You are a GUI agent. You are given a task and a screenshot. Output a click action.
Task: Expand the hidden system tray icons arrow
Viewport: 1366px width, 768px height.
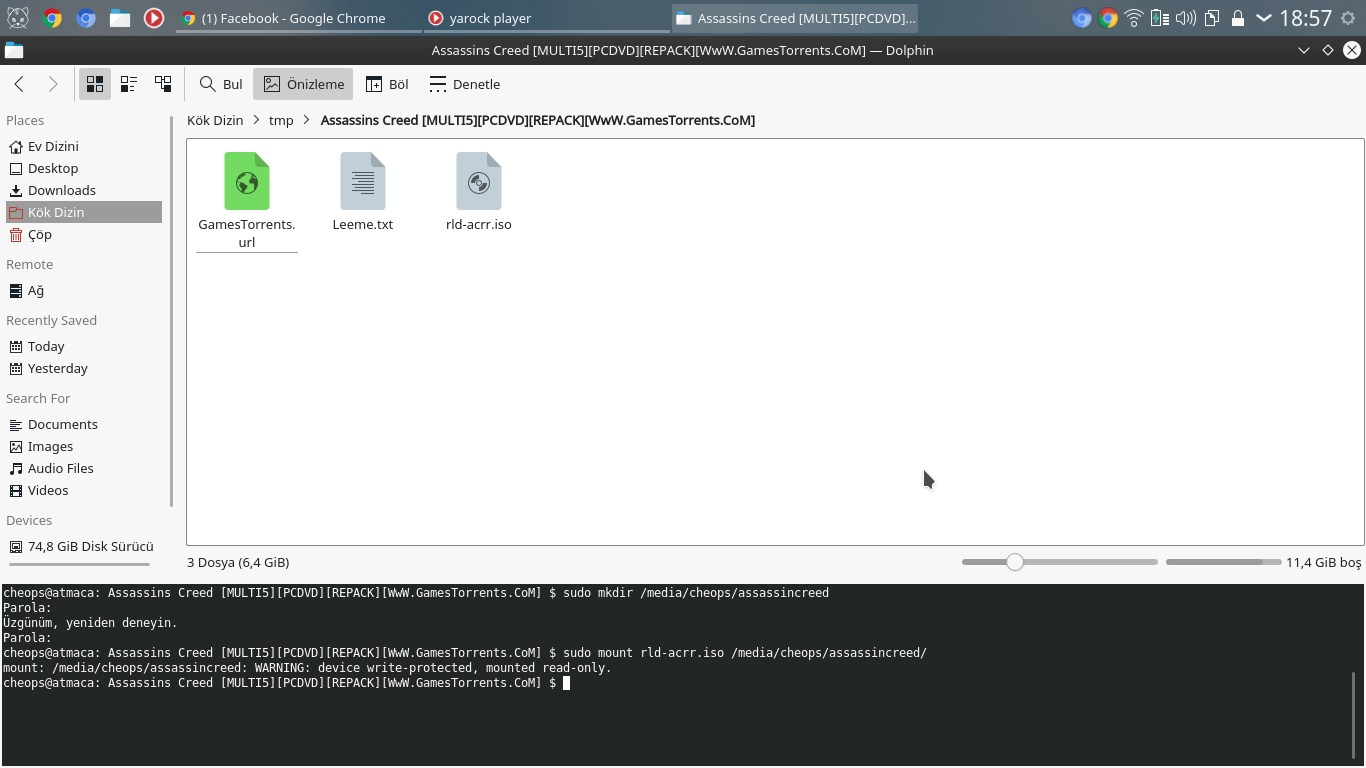point(1264,18)
